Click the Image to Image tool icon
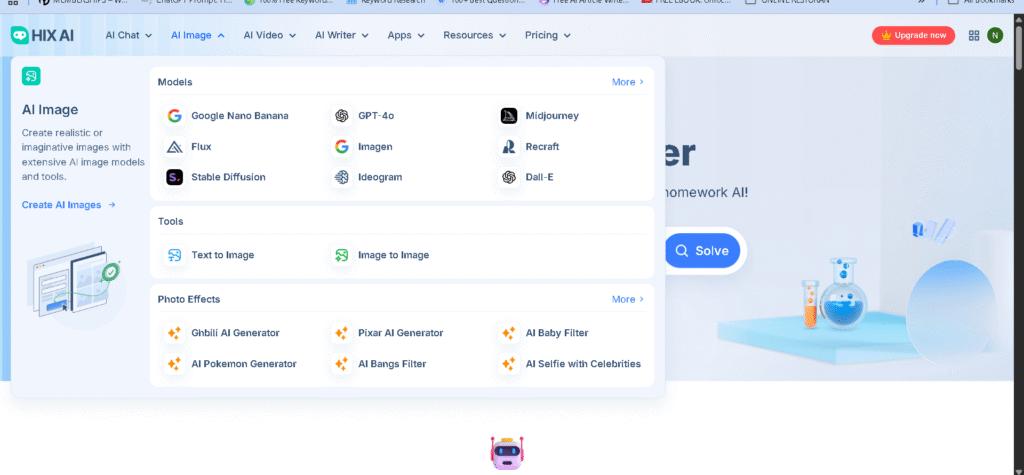Viewport: 1024px width, 475px height. (342, 255)
